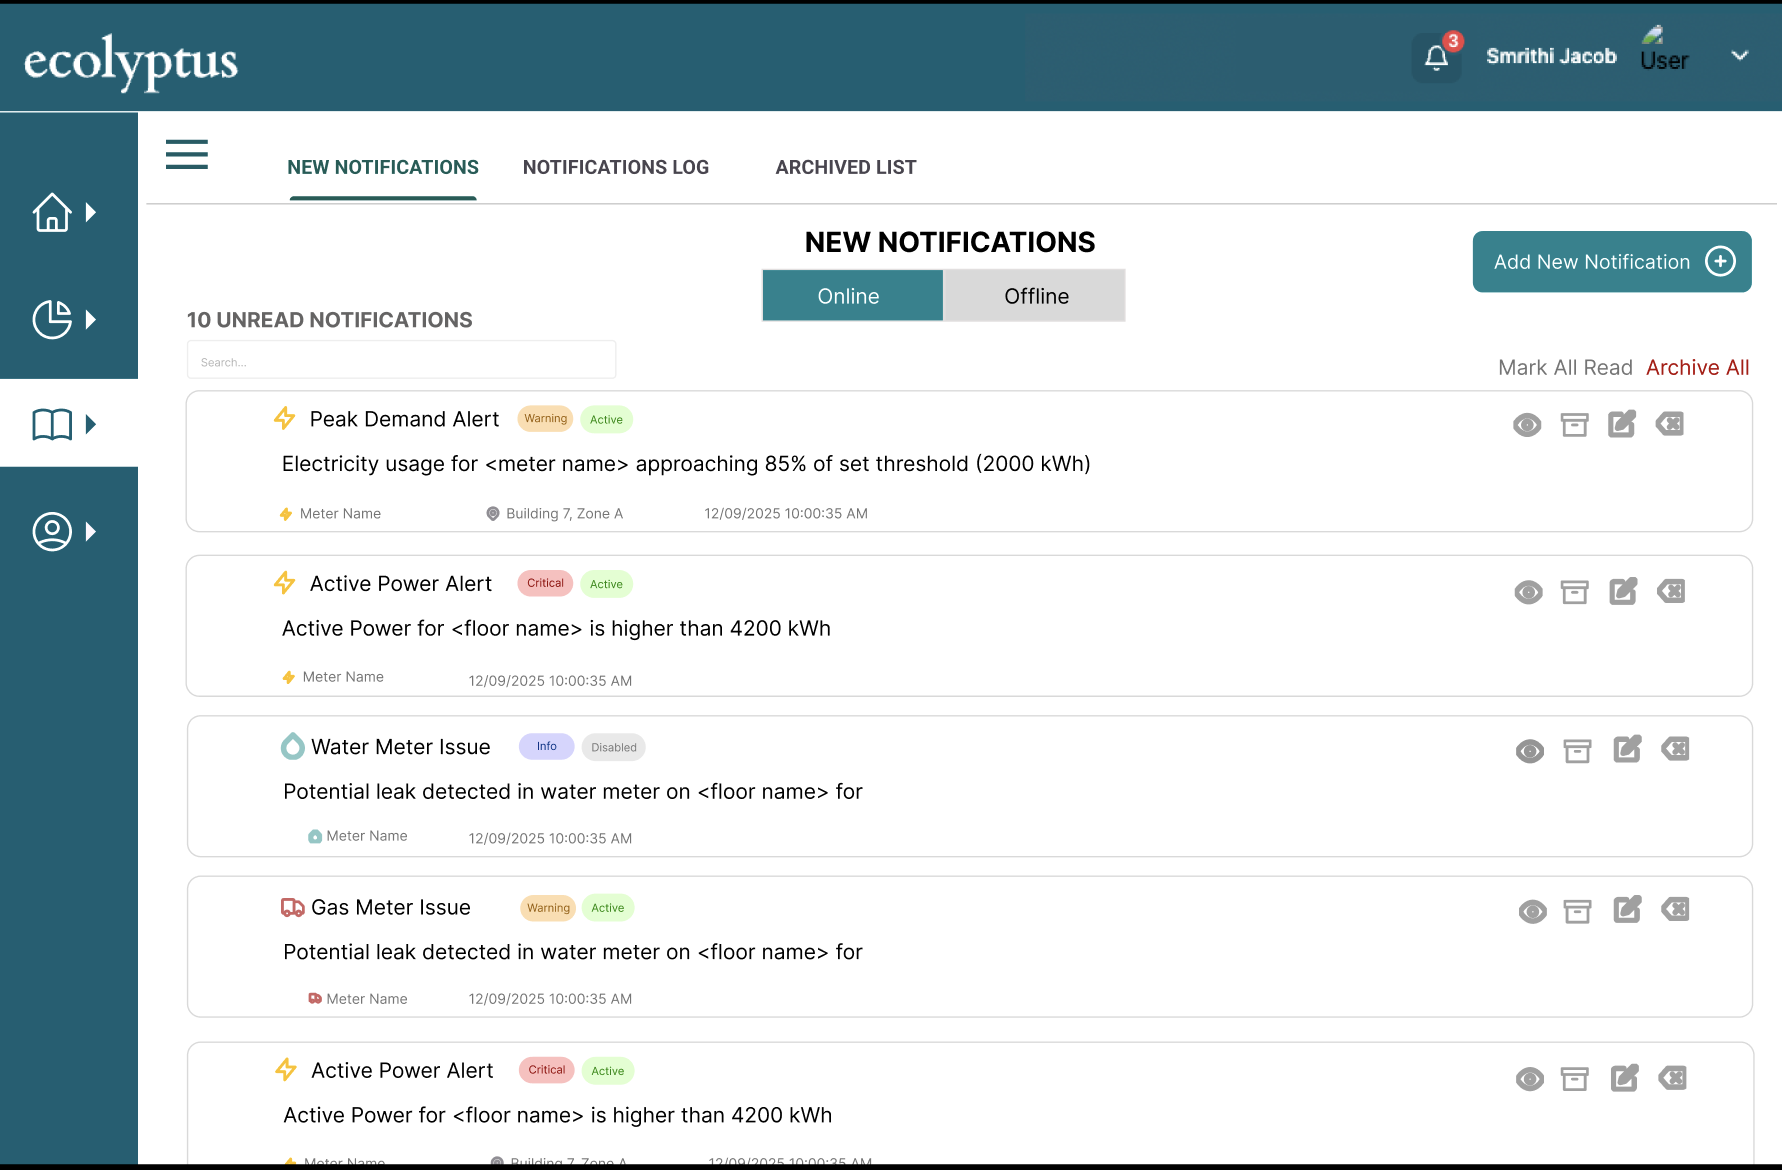Viewport: 1782px width, 1170px height.
Task: Open the Archived List tab
Action: (x=845, y=167)
